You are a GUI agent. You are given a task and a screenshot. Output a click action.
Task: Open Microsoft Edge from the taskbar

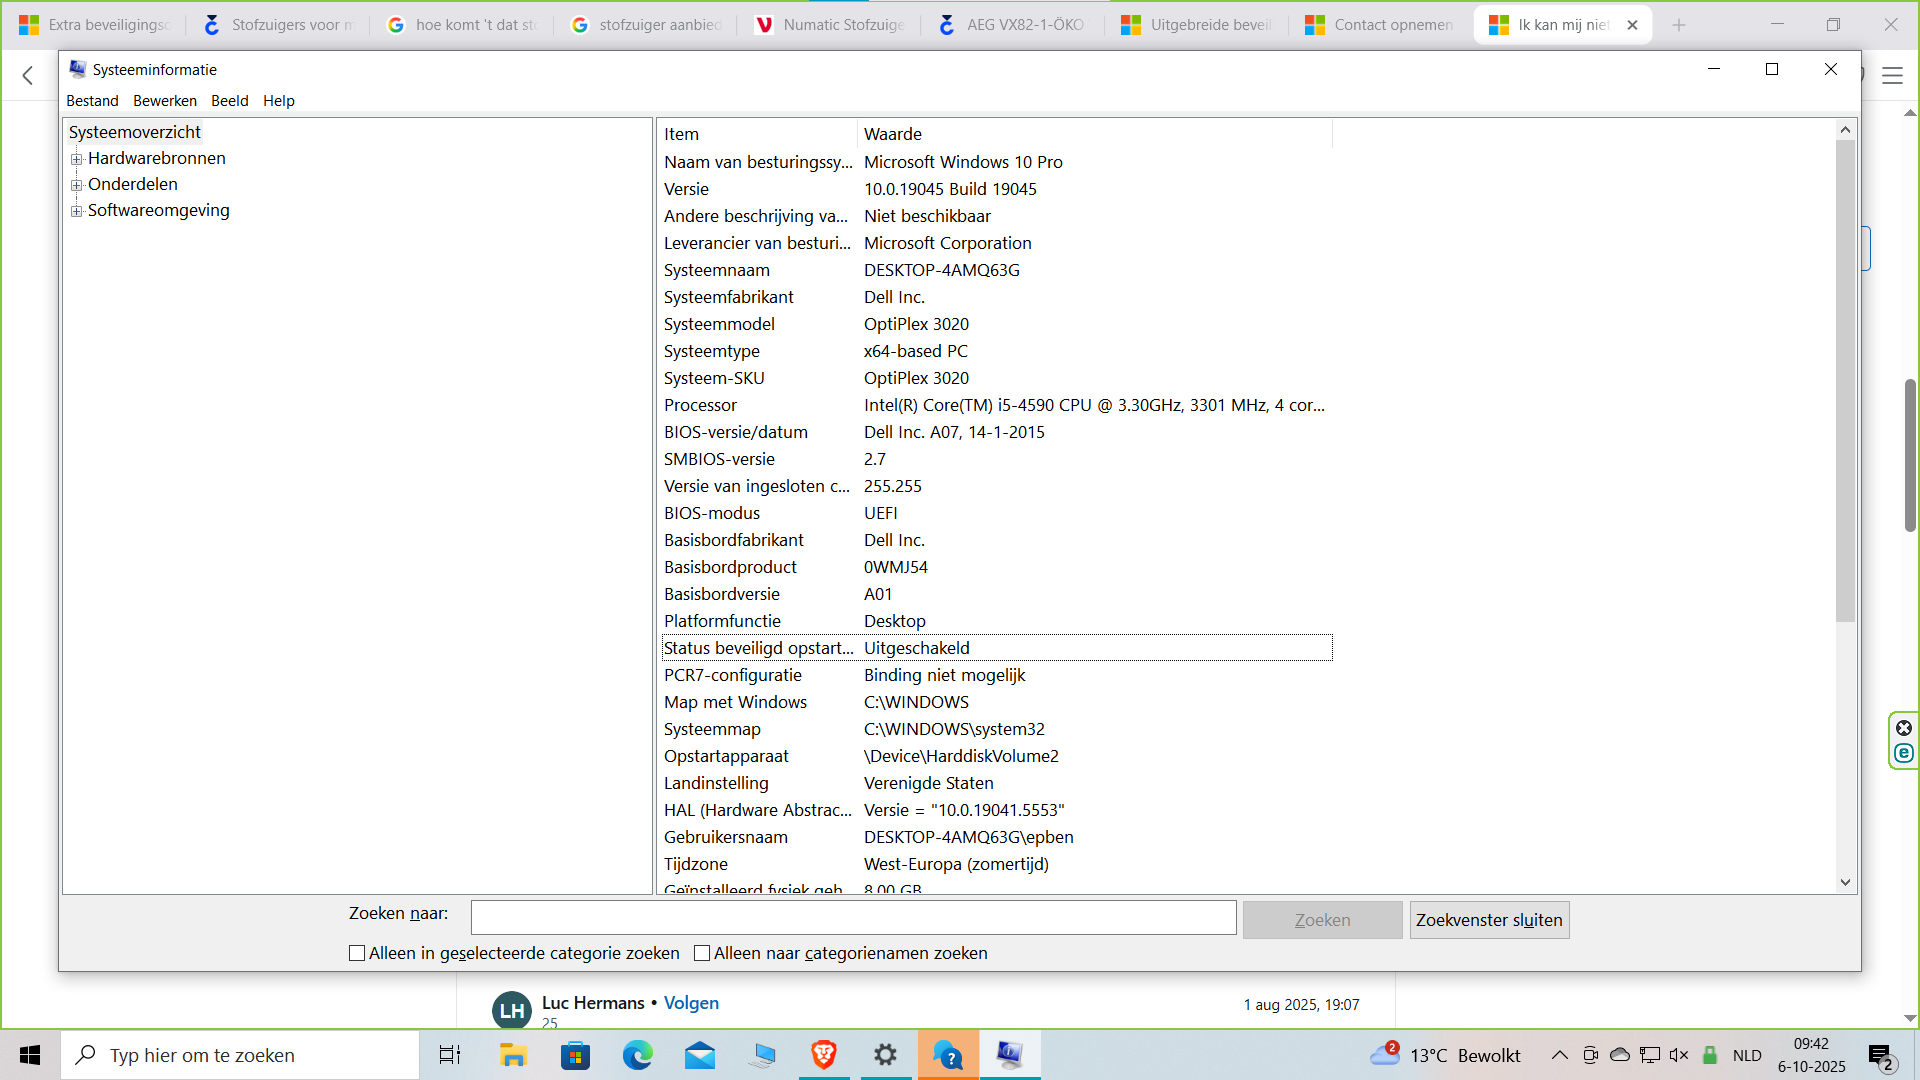point(637,1055)
